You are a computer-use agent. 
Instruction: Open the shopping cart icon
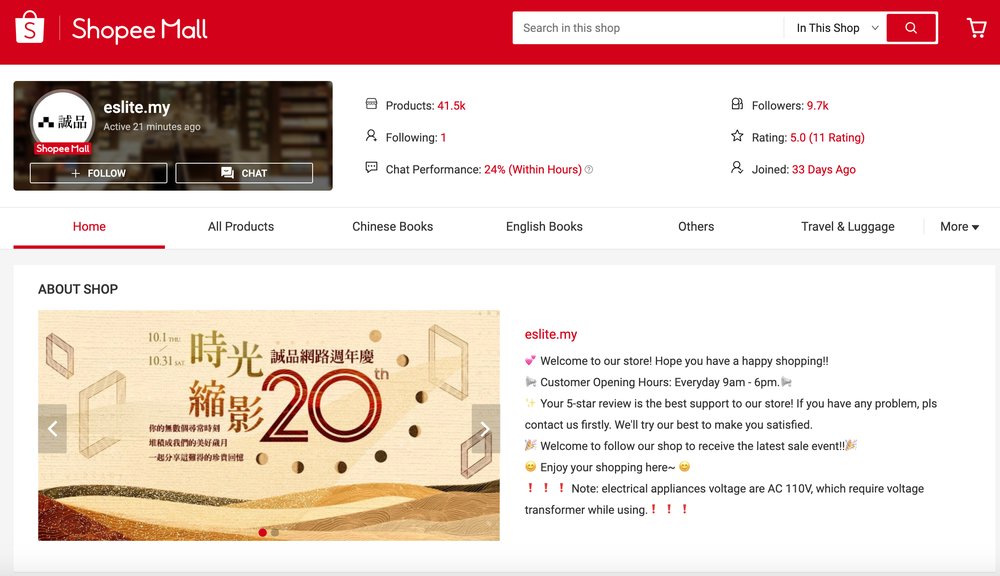976,27
